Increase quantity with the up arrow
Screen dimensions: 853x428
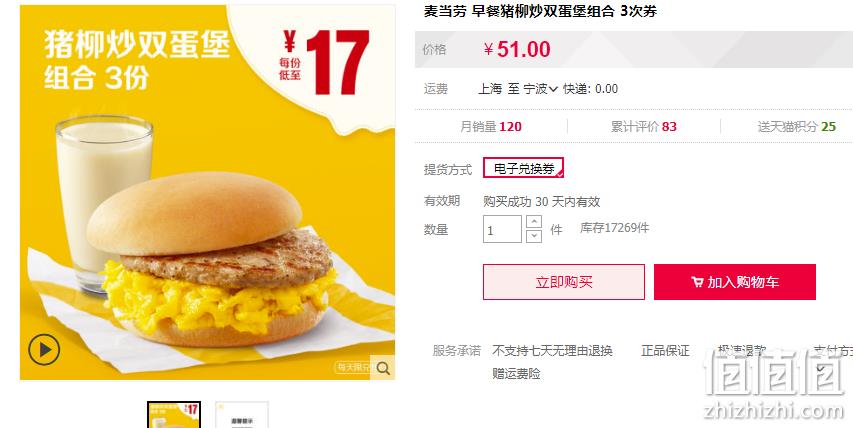click(534, 222)
